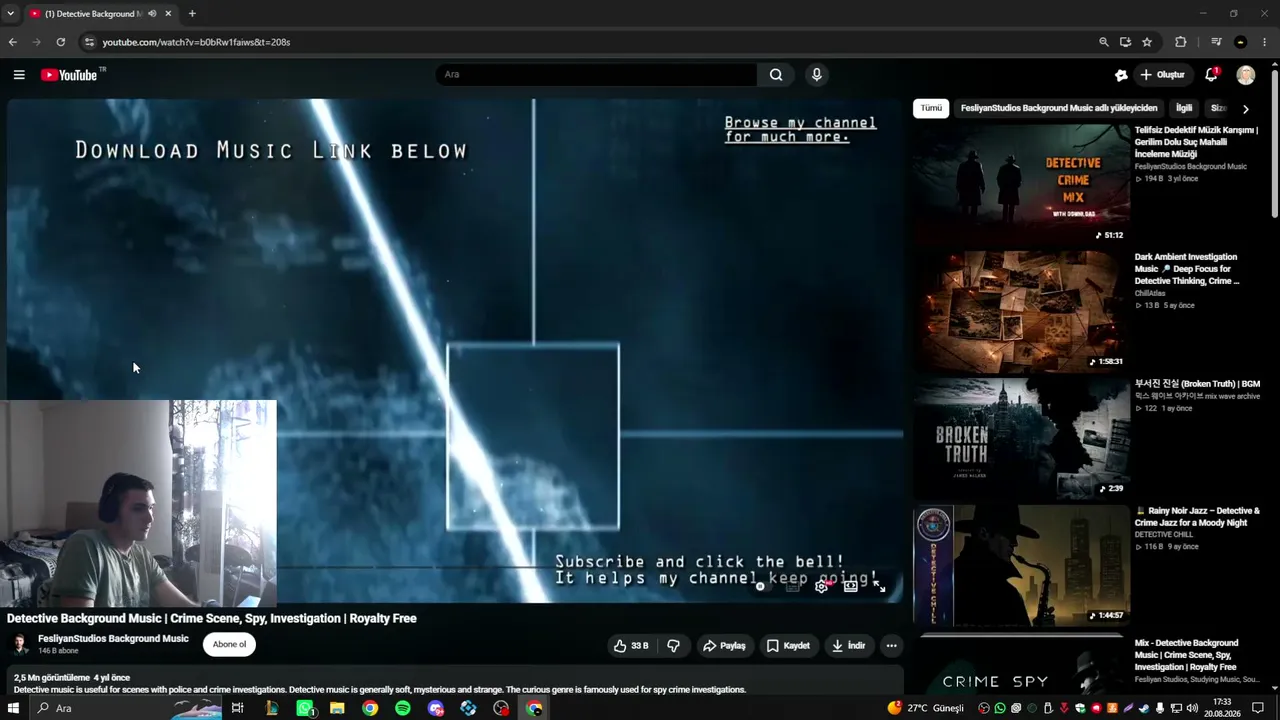The image size is (1280, 720).
Task: Start voice search with the microphone icon
Action: pyautogui.click(x=816, y=75)
